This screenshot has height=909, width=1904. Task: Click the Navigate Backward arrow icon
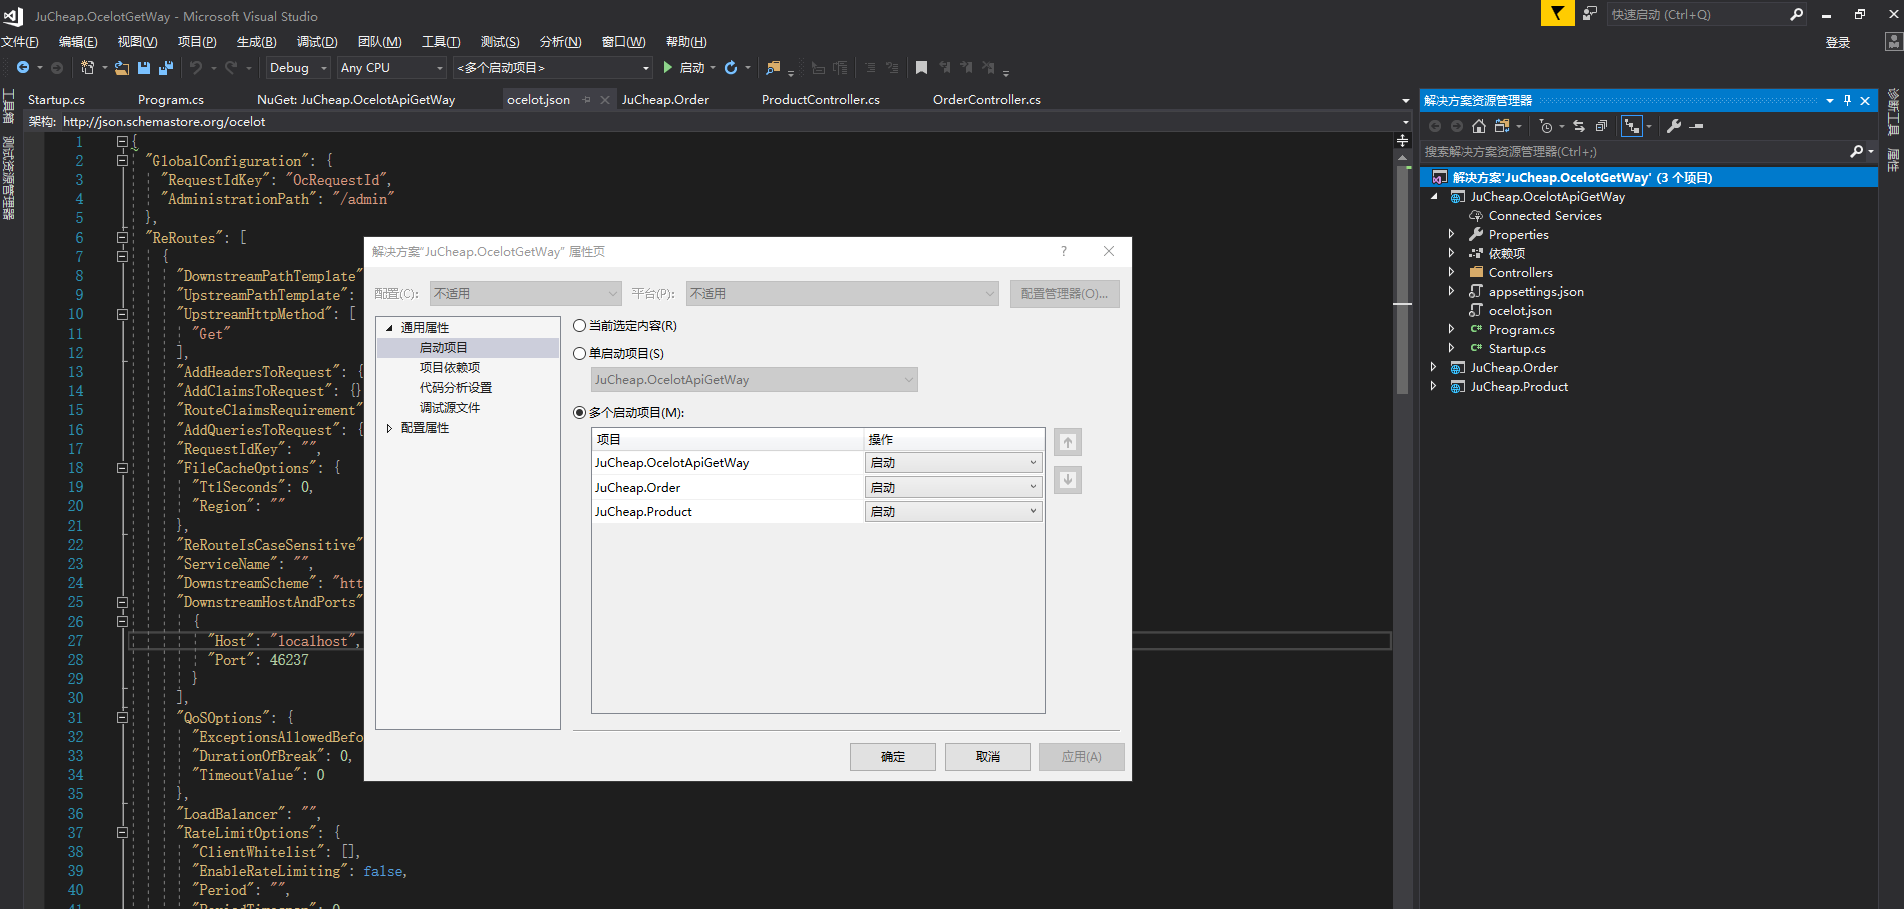click(x=22, y=68)
